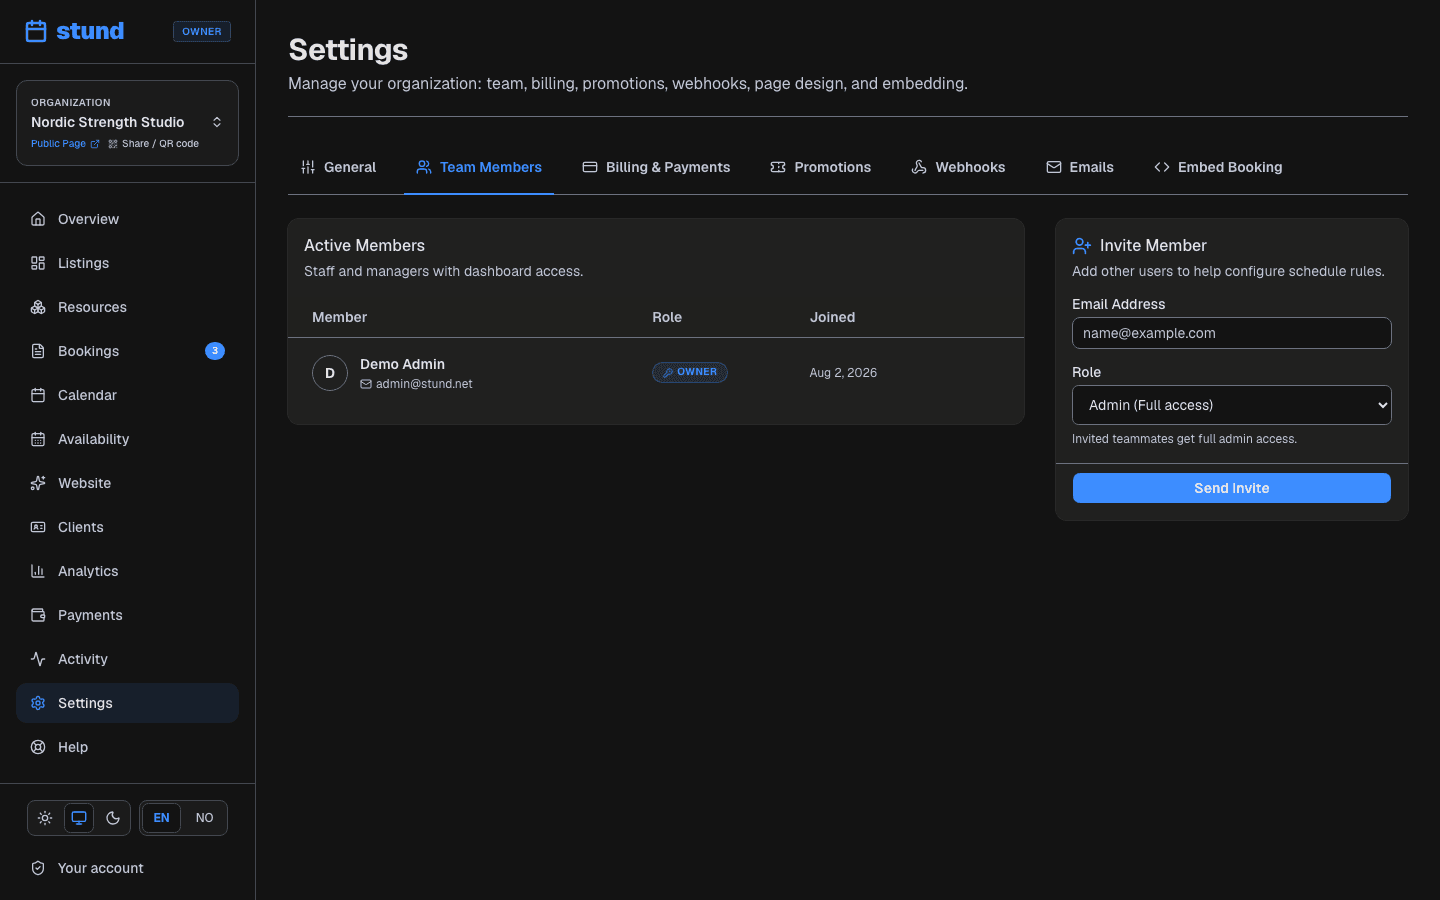This screenshot has width=1440, height=900.
Task: Click the Role column header
Action: 667,317
